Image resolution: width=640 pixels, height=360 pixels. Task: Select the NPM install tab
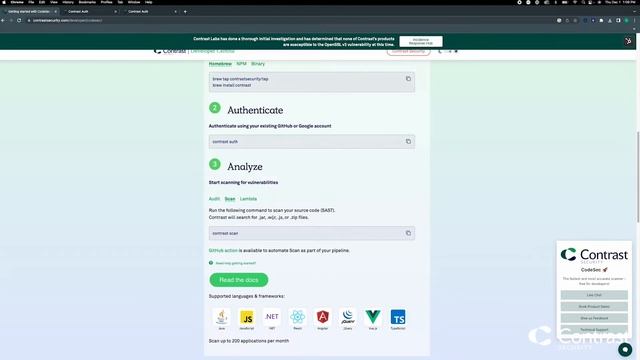tap(241, 64)
